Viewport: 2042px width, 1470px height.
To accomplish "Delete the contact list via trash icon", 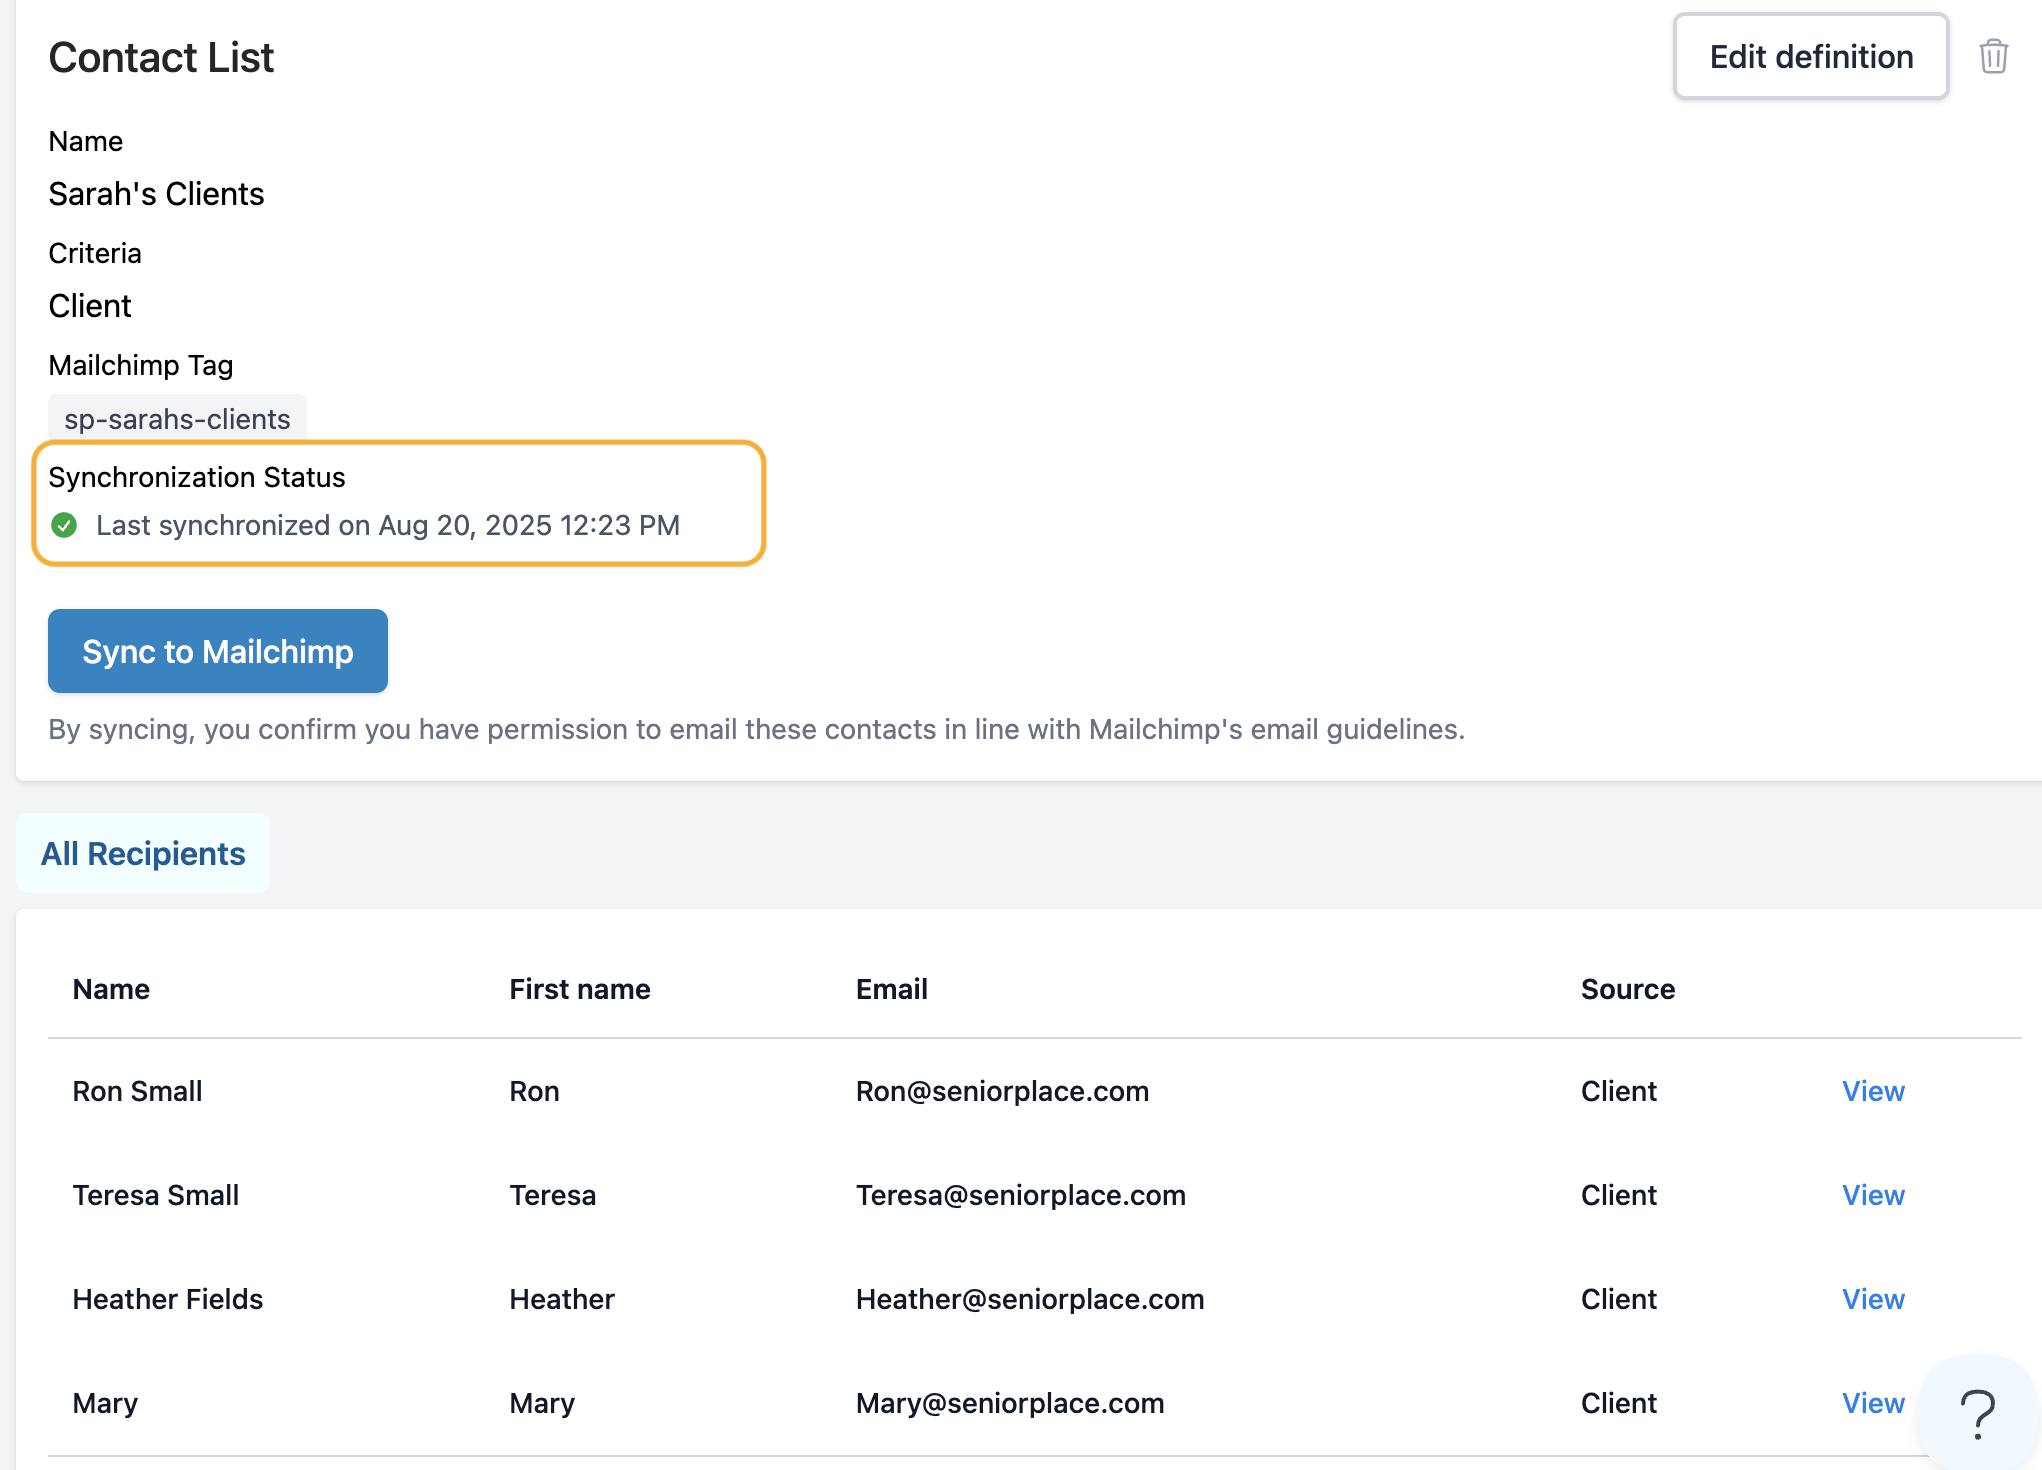I will coord(1993,57).
